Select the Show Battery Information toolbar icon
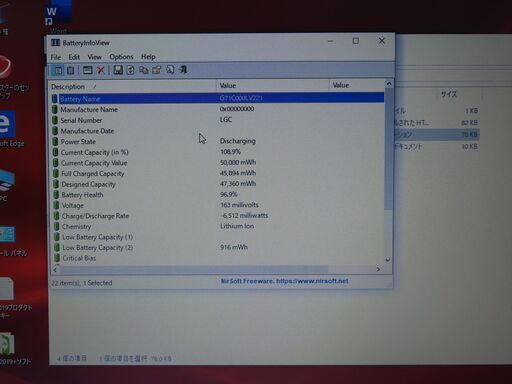Screen dimensions: 512x384 [x=58, y=70]
